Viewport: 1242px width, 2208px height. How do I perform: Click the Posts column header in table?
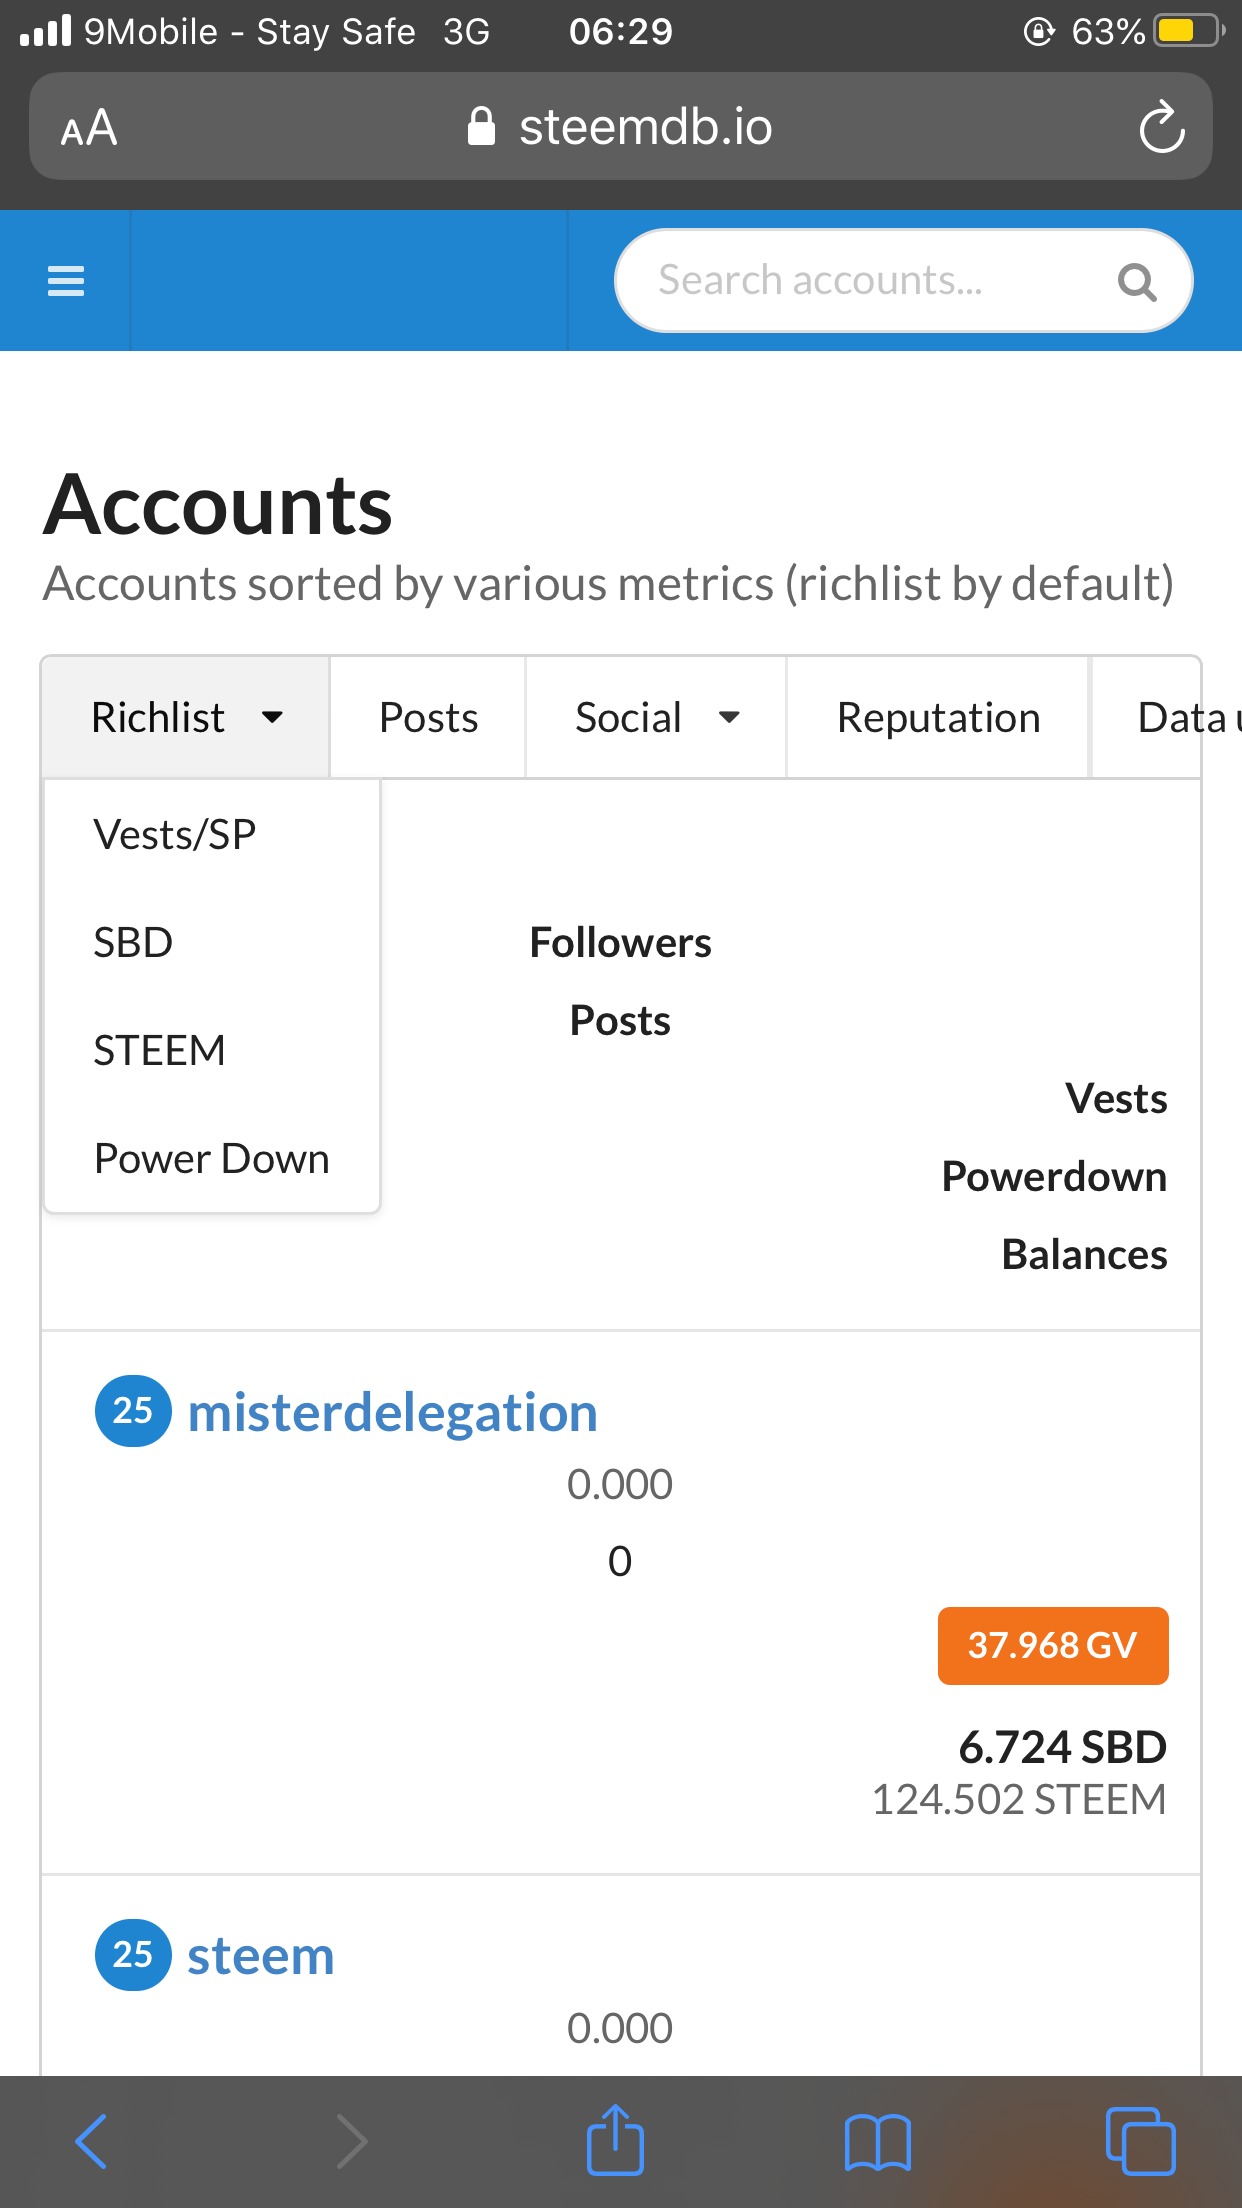click(x=620, y=1020)
